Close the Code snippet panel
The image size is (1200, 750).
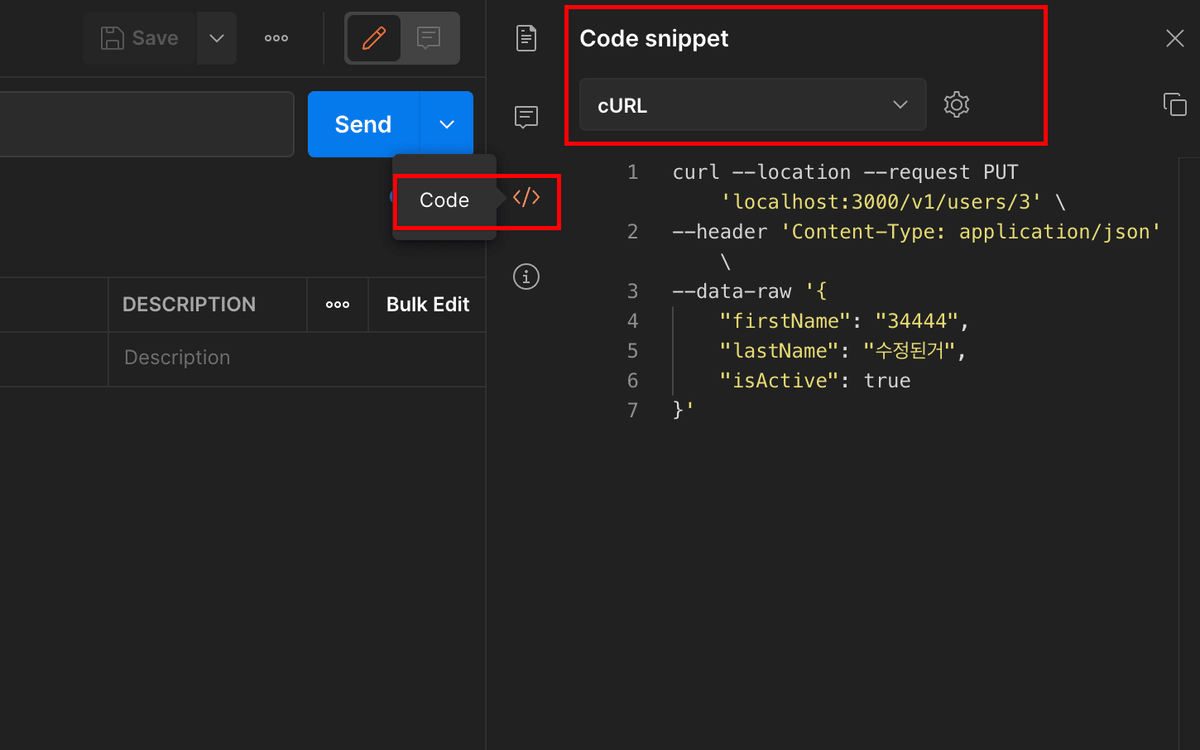1176,38
